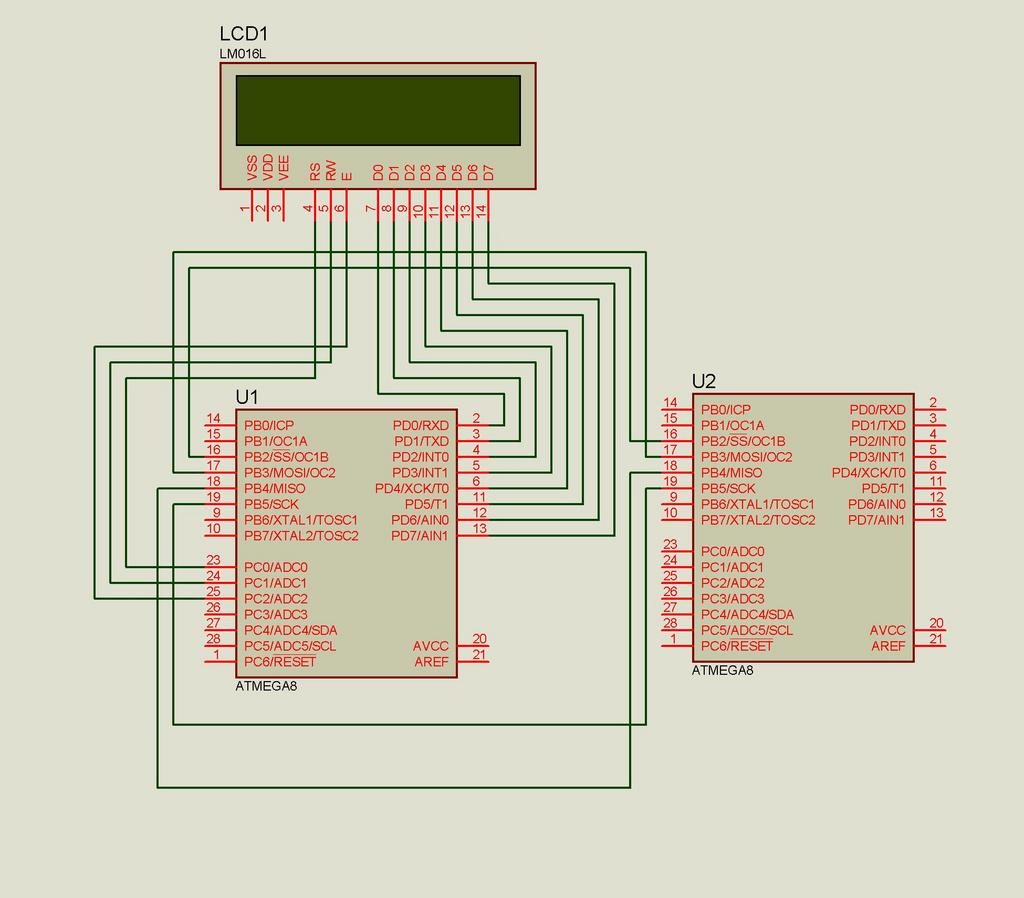Select PB2/SS/OC1B pin label on U1
This screenshot has width=1024, height=898.
click(286, 457)
